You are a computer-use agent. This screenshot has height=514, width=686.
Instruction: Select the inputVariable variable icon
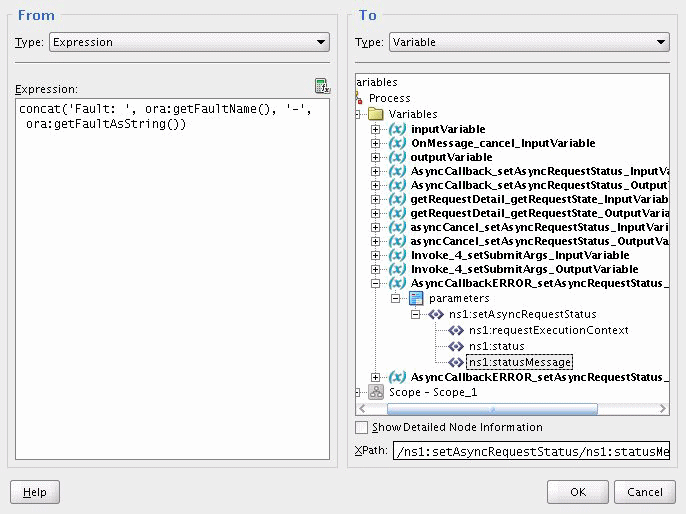(x=397, y=129)
